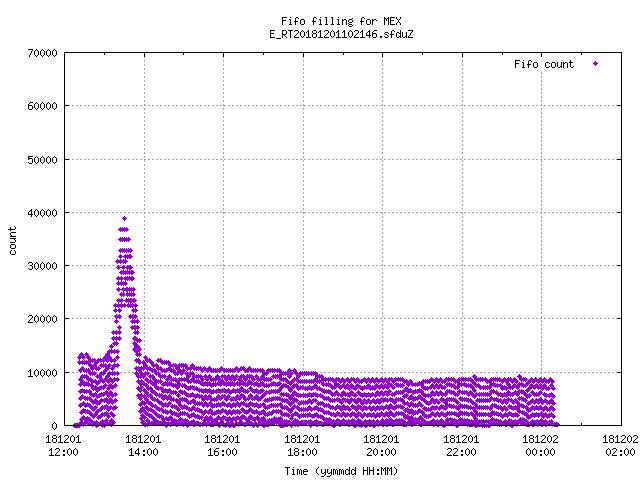Viewport: 640px width, 480px height.
Task: Click the x-axis tick label 181201 16:00
Action: click(222, 446)
